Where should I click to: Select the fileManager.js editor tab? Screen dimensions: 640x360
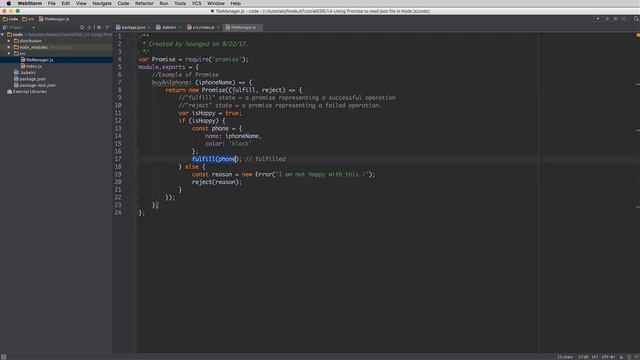tap(243, 27)
